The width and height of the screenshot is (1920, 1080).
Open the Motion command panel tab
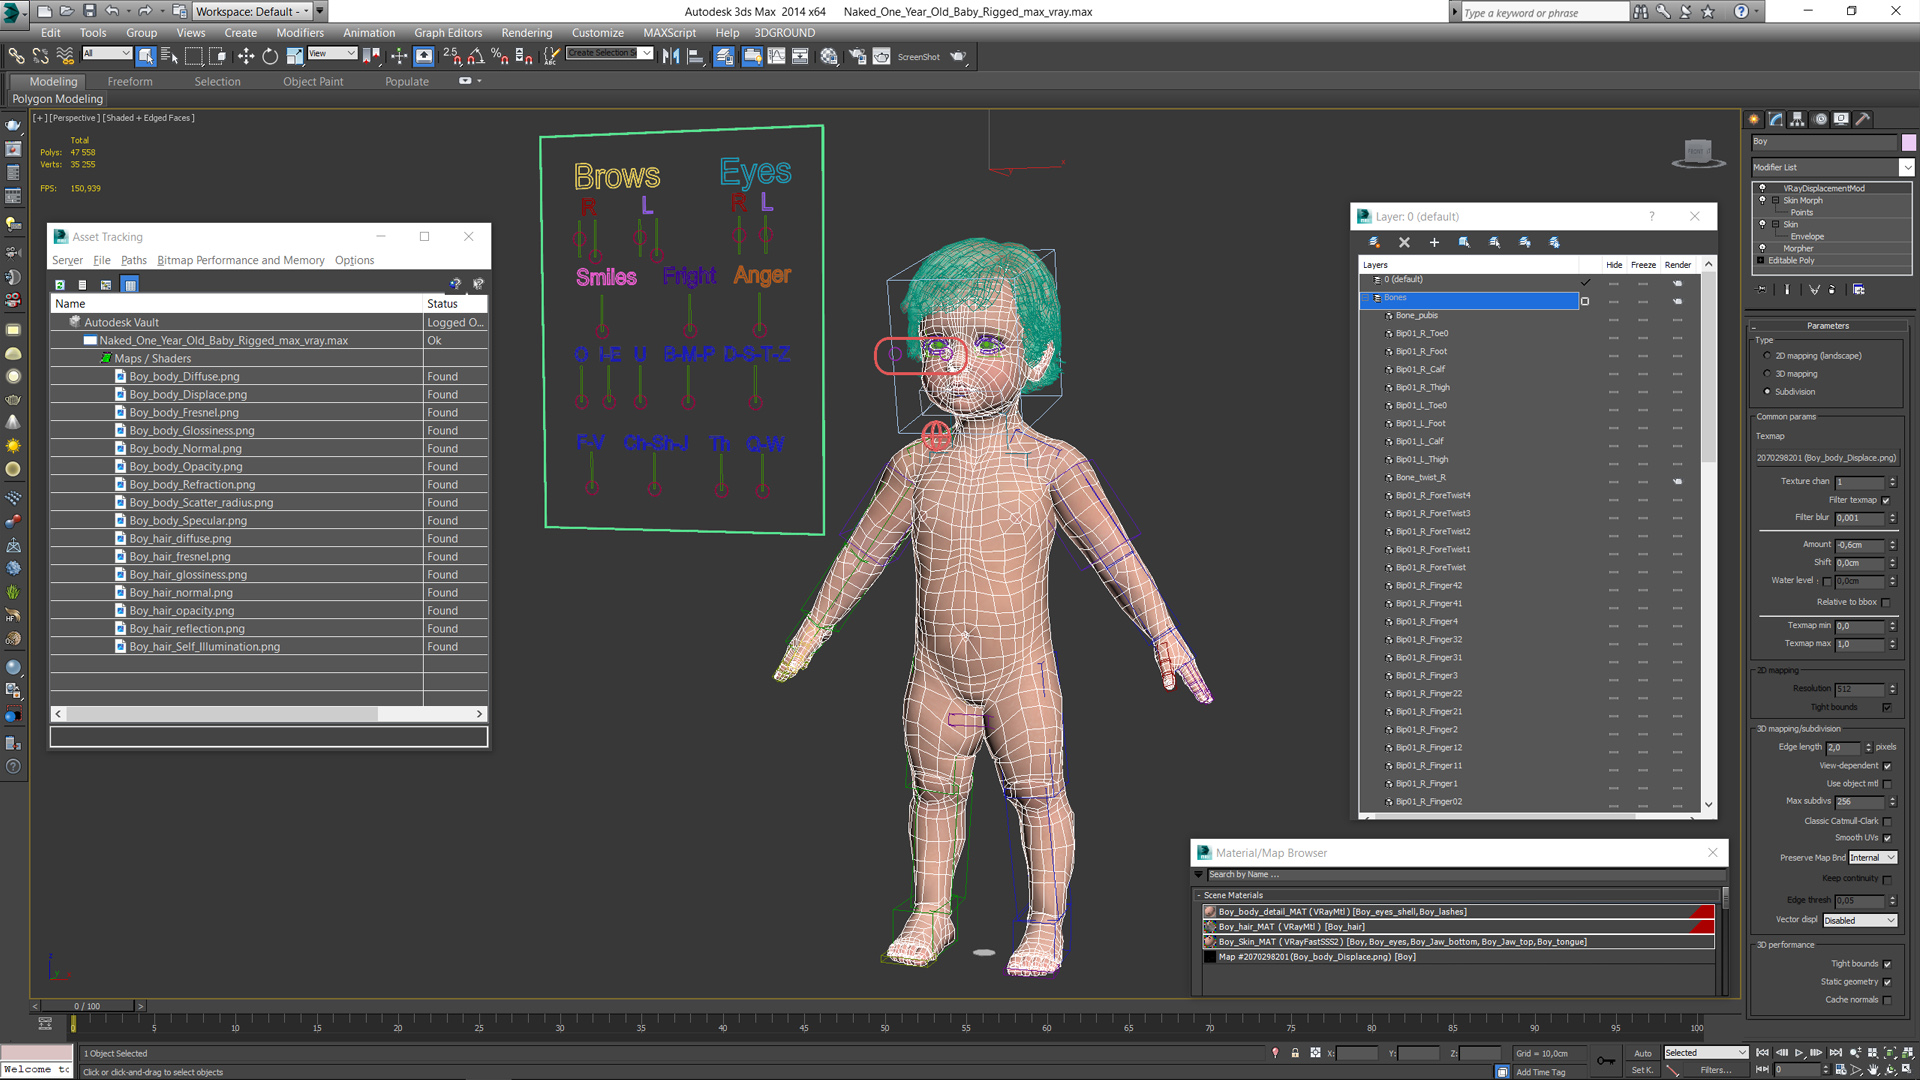pos(1820,119)
